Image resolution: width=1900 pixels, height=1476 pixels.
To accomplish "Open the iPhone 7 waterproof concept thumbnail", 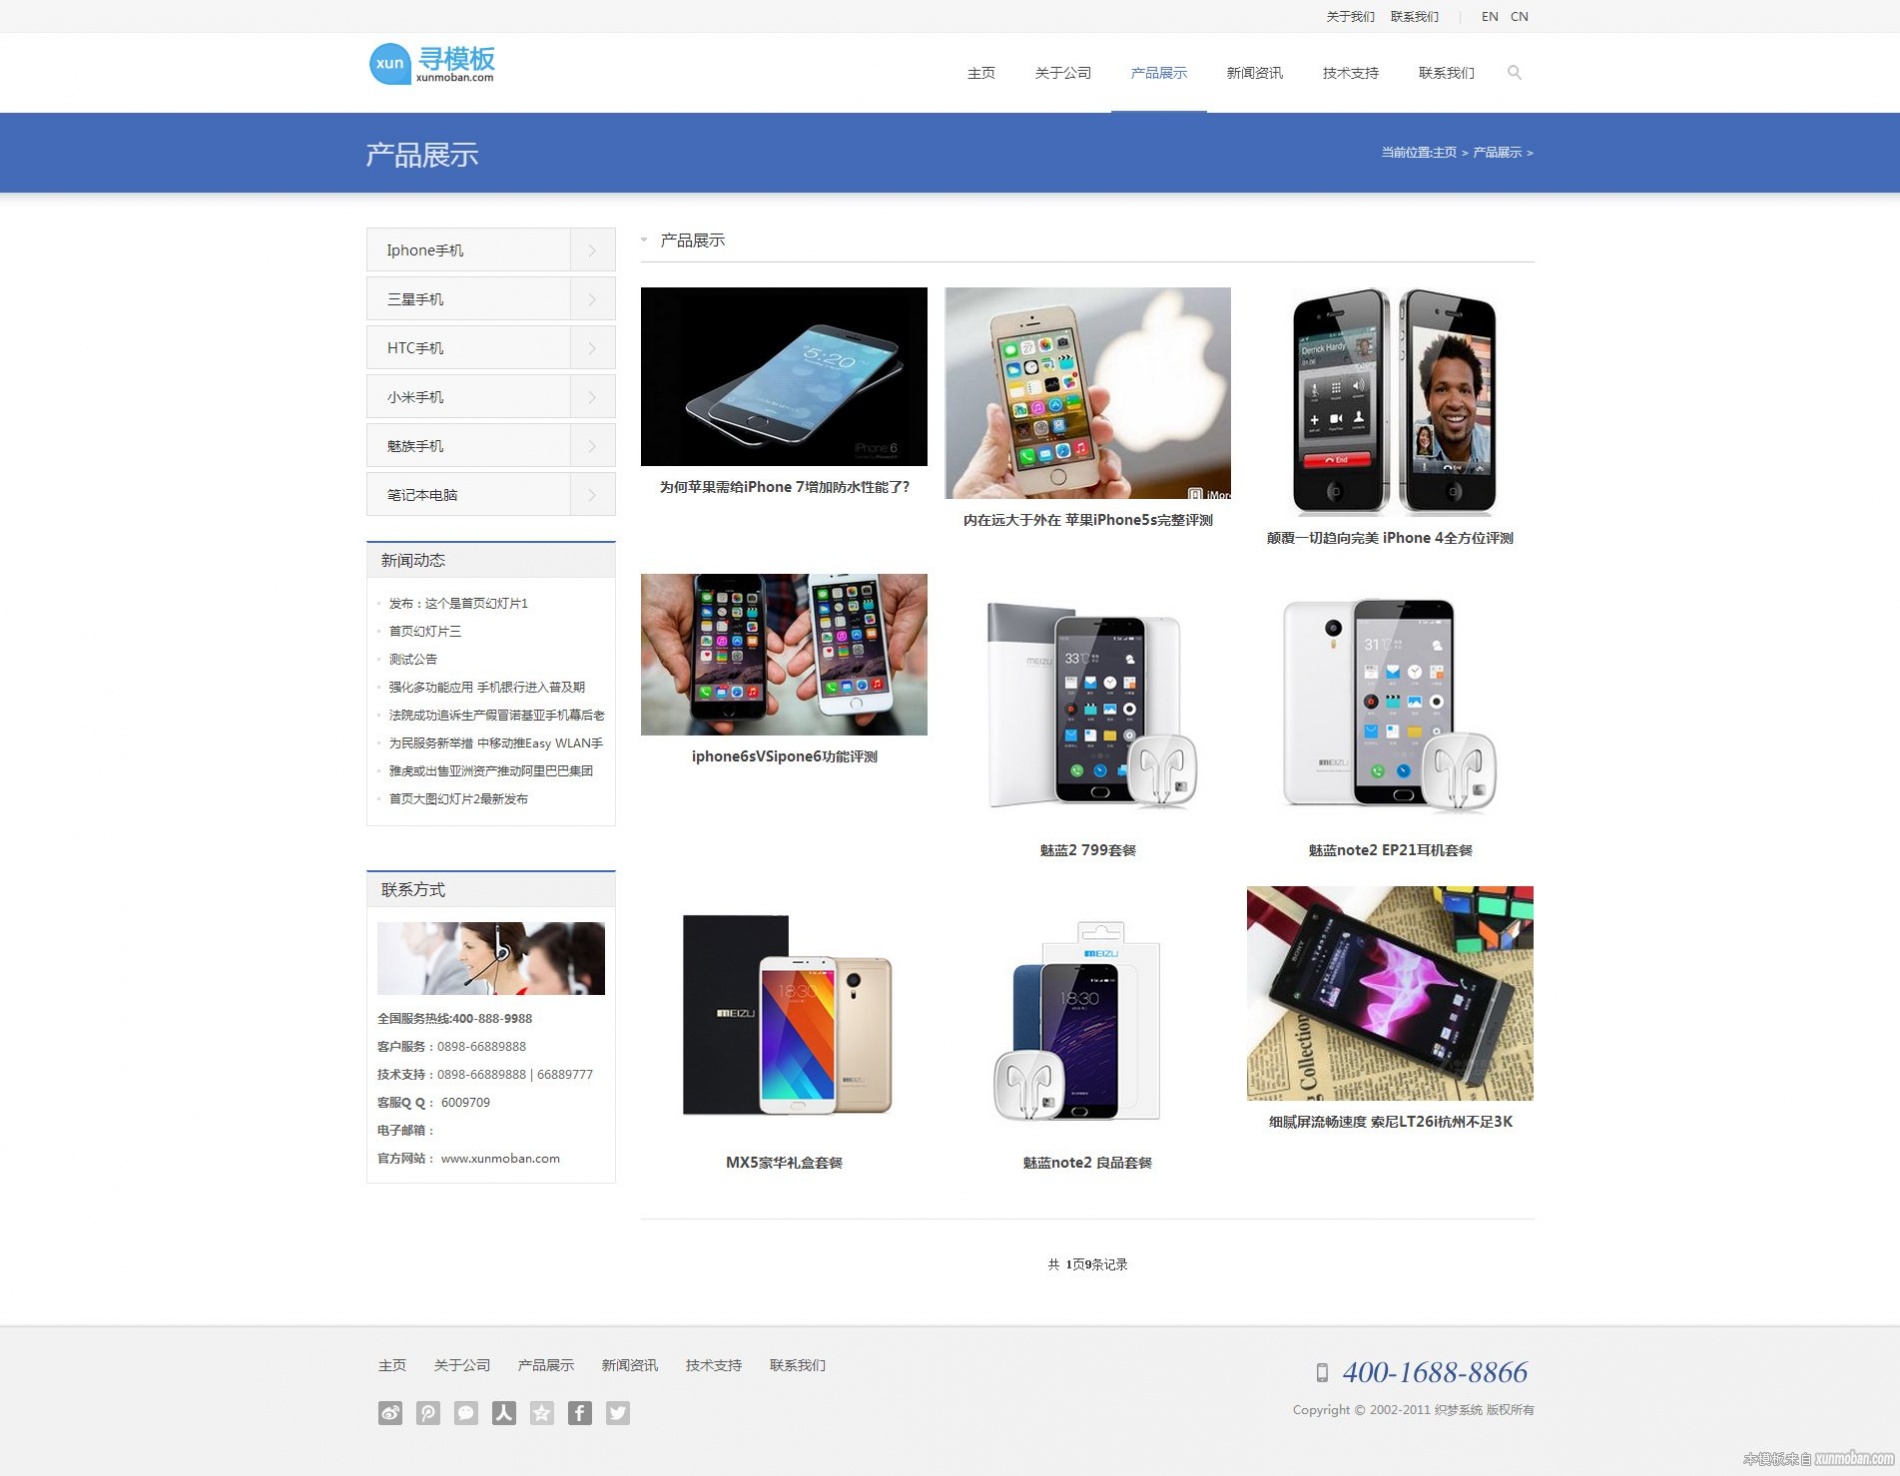I will (784, 376).
